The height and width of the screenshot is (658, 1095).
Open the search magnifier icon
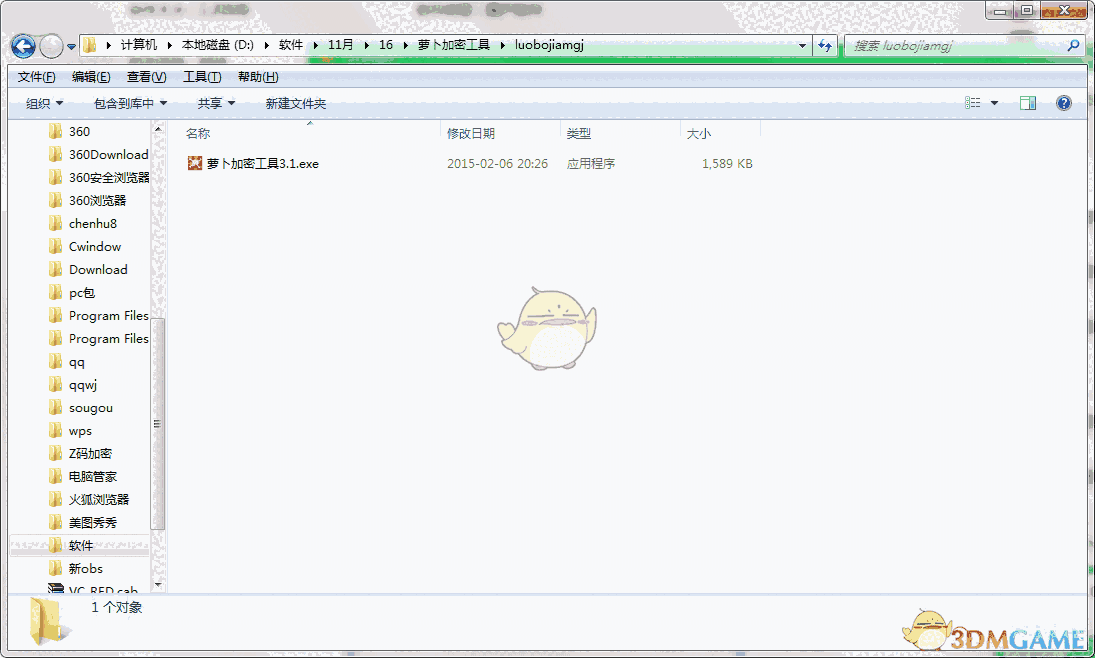click(1073, 46)
